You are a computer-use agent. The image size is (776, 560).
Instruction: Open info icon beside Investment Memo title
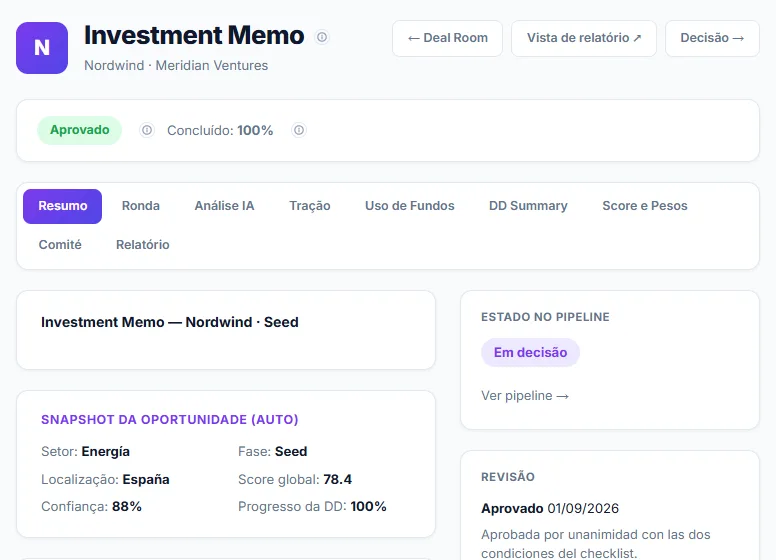322,37
